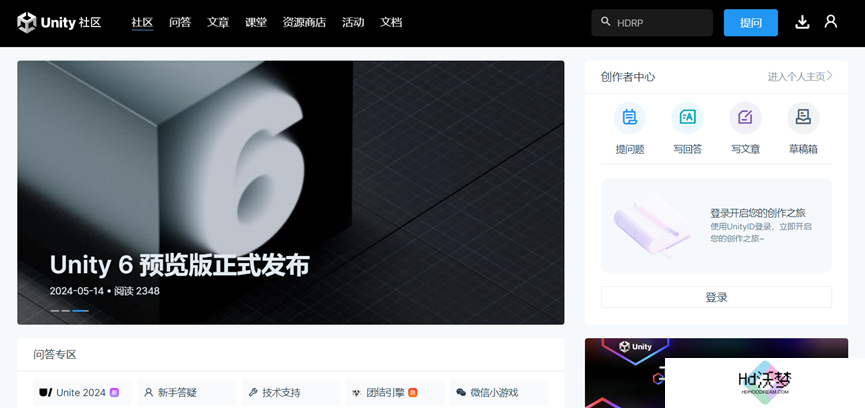Screen dimensions: 865x408
Task: Click the orange hot badge on 团结引擎
Action: point(413,393)
